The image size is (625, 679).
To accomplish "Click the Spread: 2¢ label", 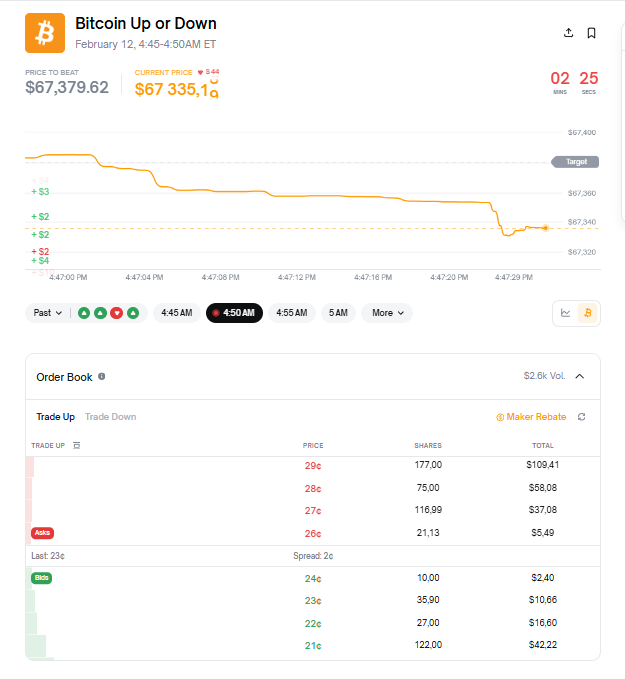I will click(x=313, y=556).
